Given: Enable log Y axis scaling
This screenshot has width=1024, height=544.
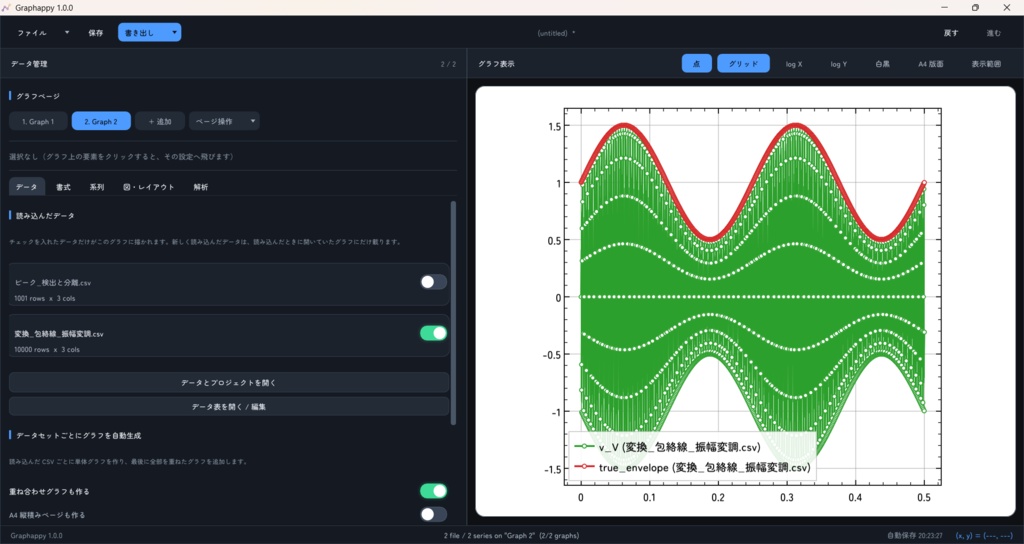Looking at the screenshot, I should 839,64.
